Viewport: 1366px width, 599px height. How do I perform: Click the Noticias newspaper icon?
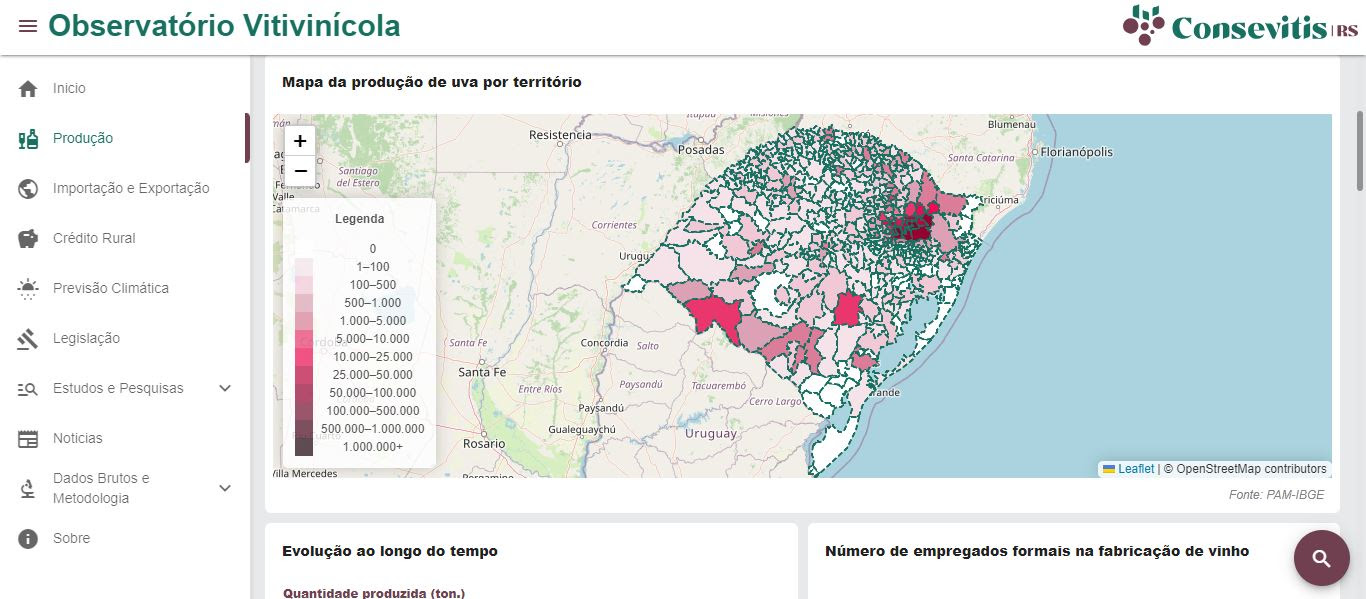pyautogui.click(x=28, y=439)
